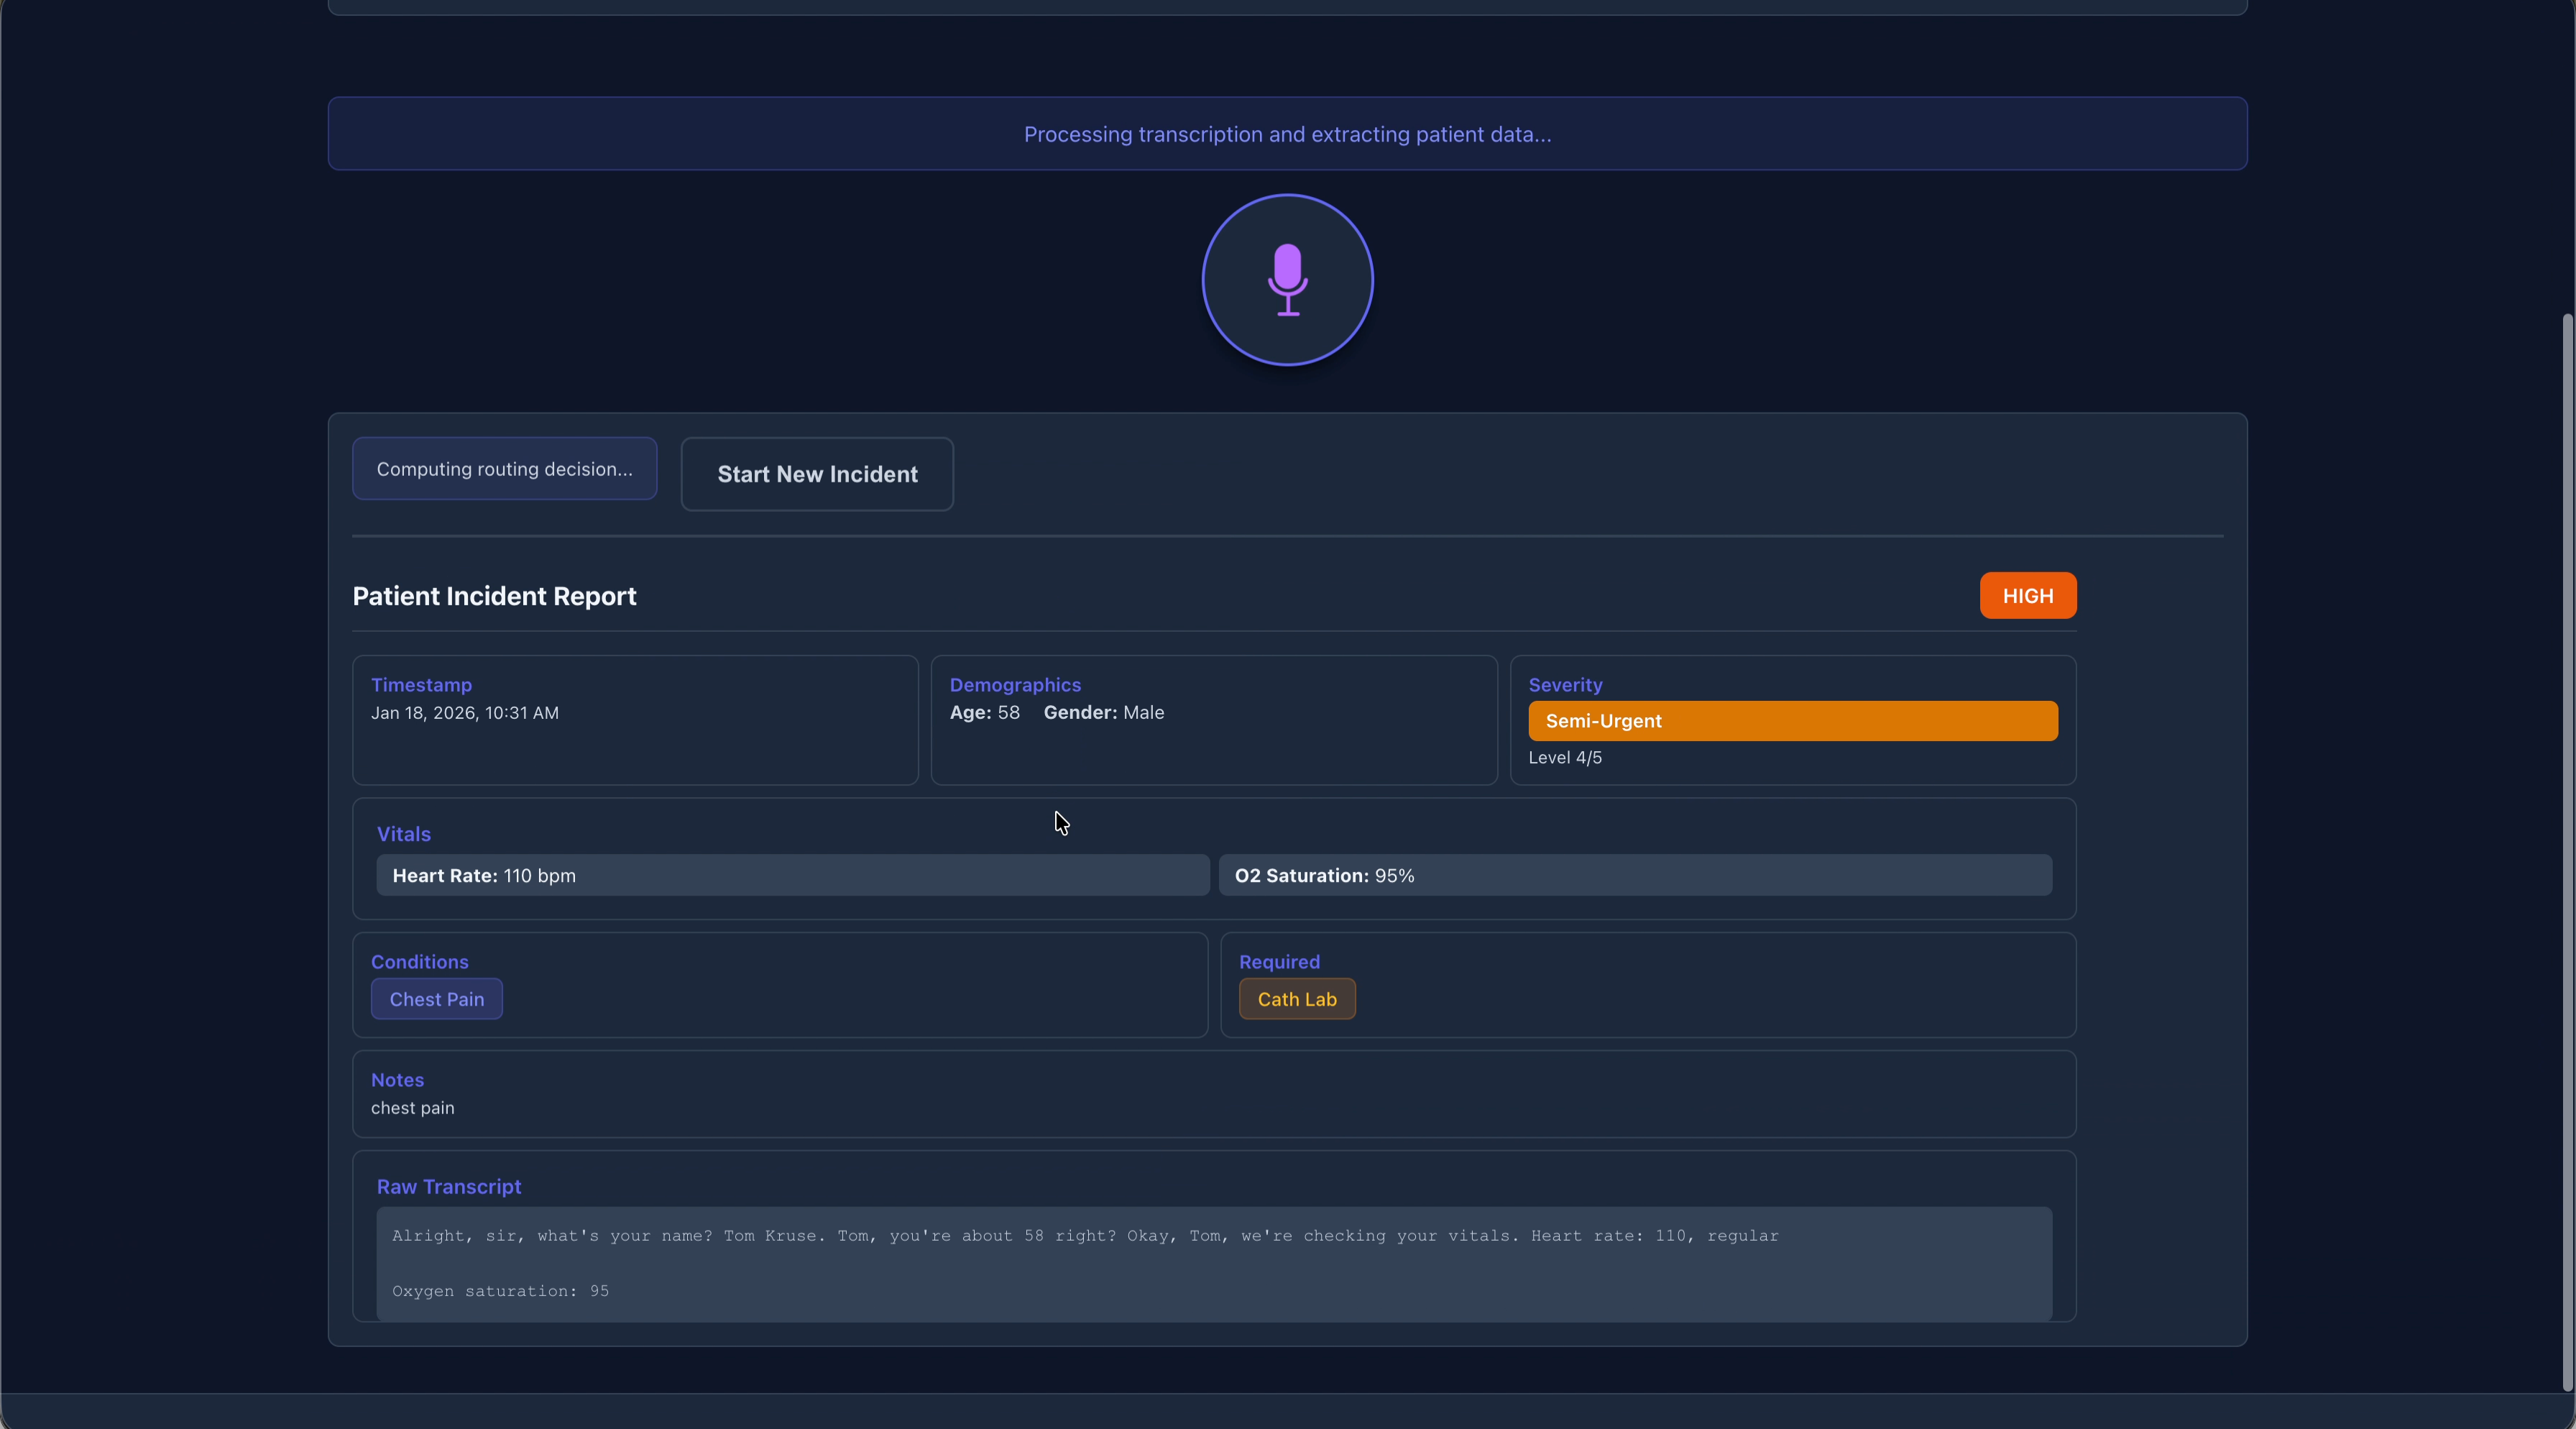Click the Notes section with chest pain
Viewport: 2576px width, 1429px height.
(1213, 1094)
